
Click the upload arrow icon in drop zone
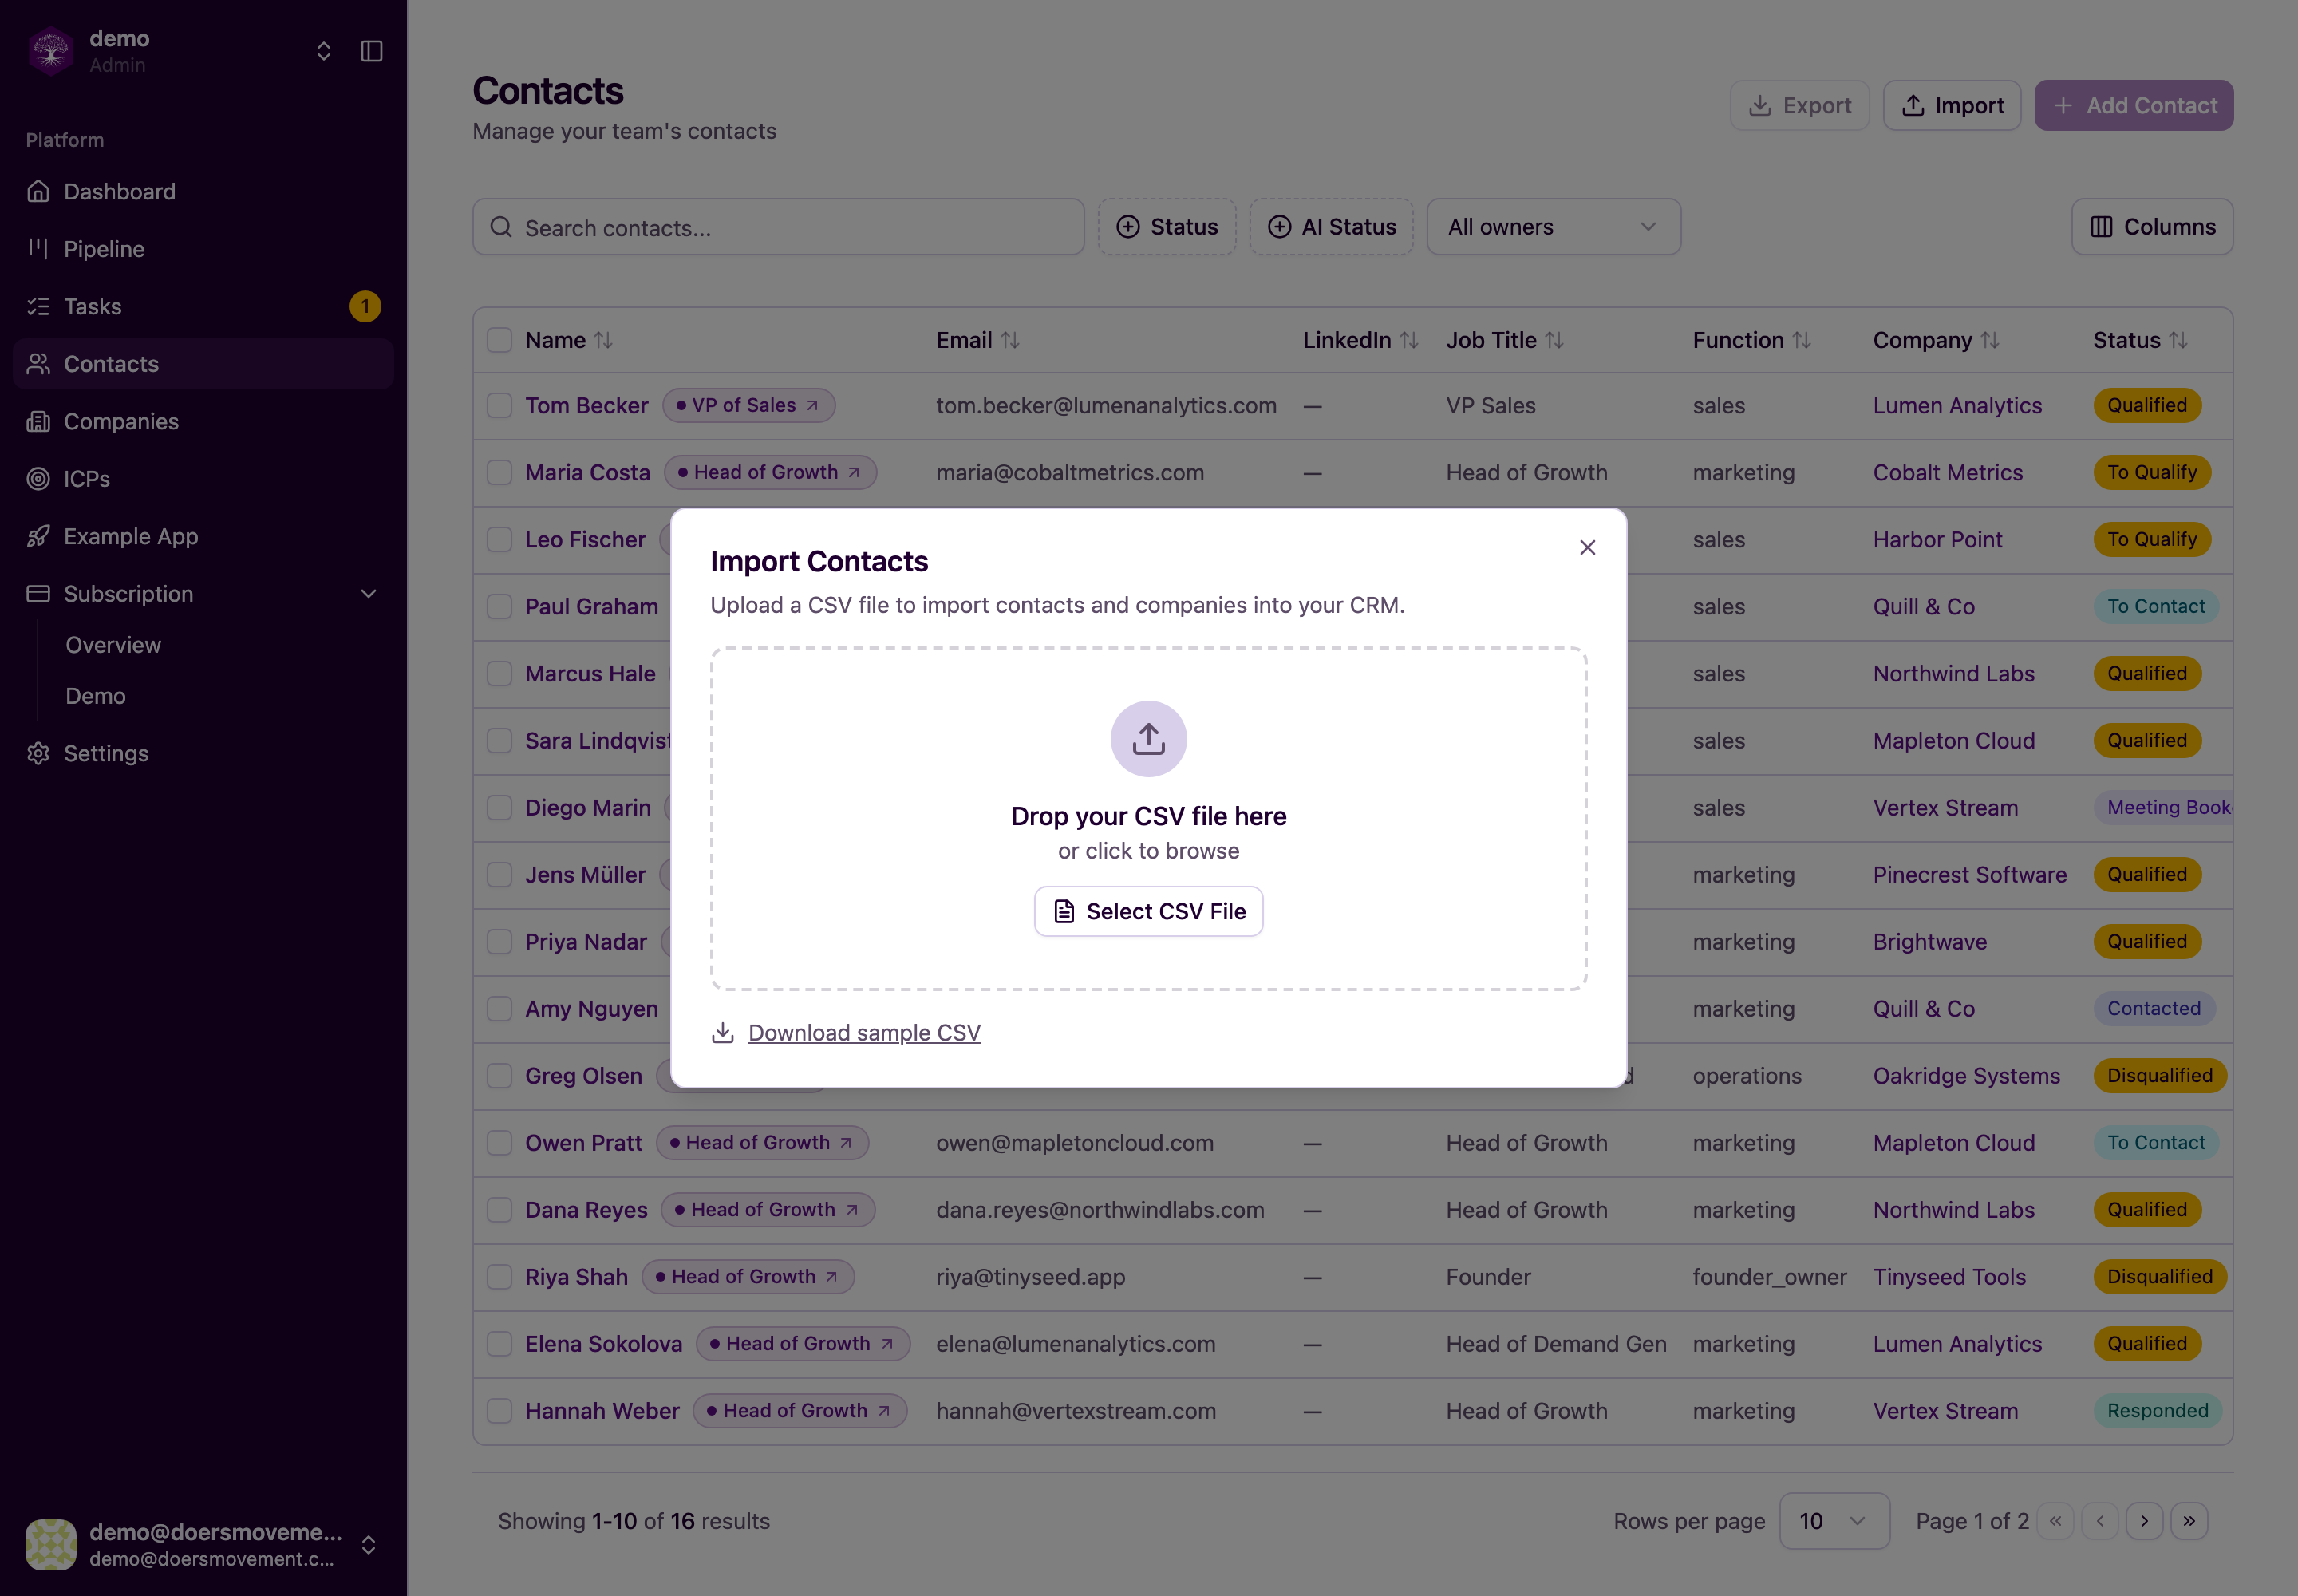(1148, 739)
